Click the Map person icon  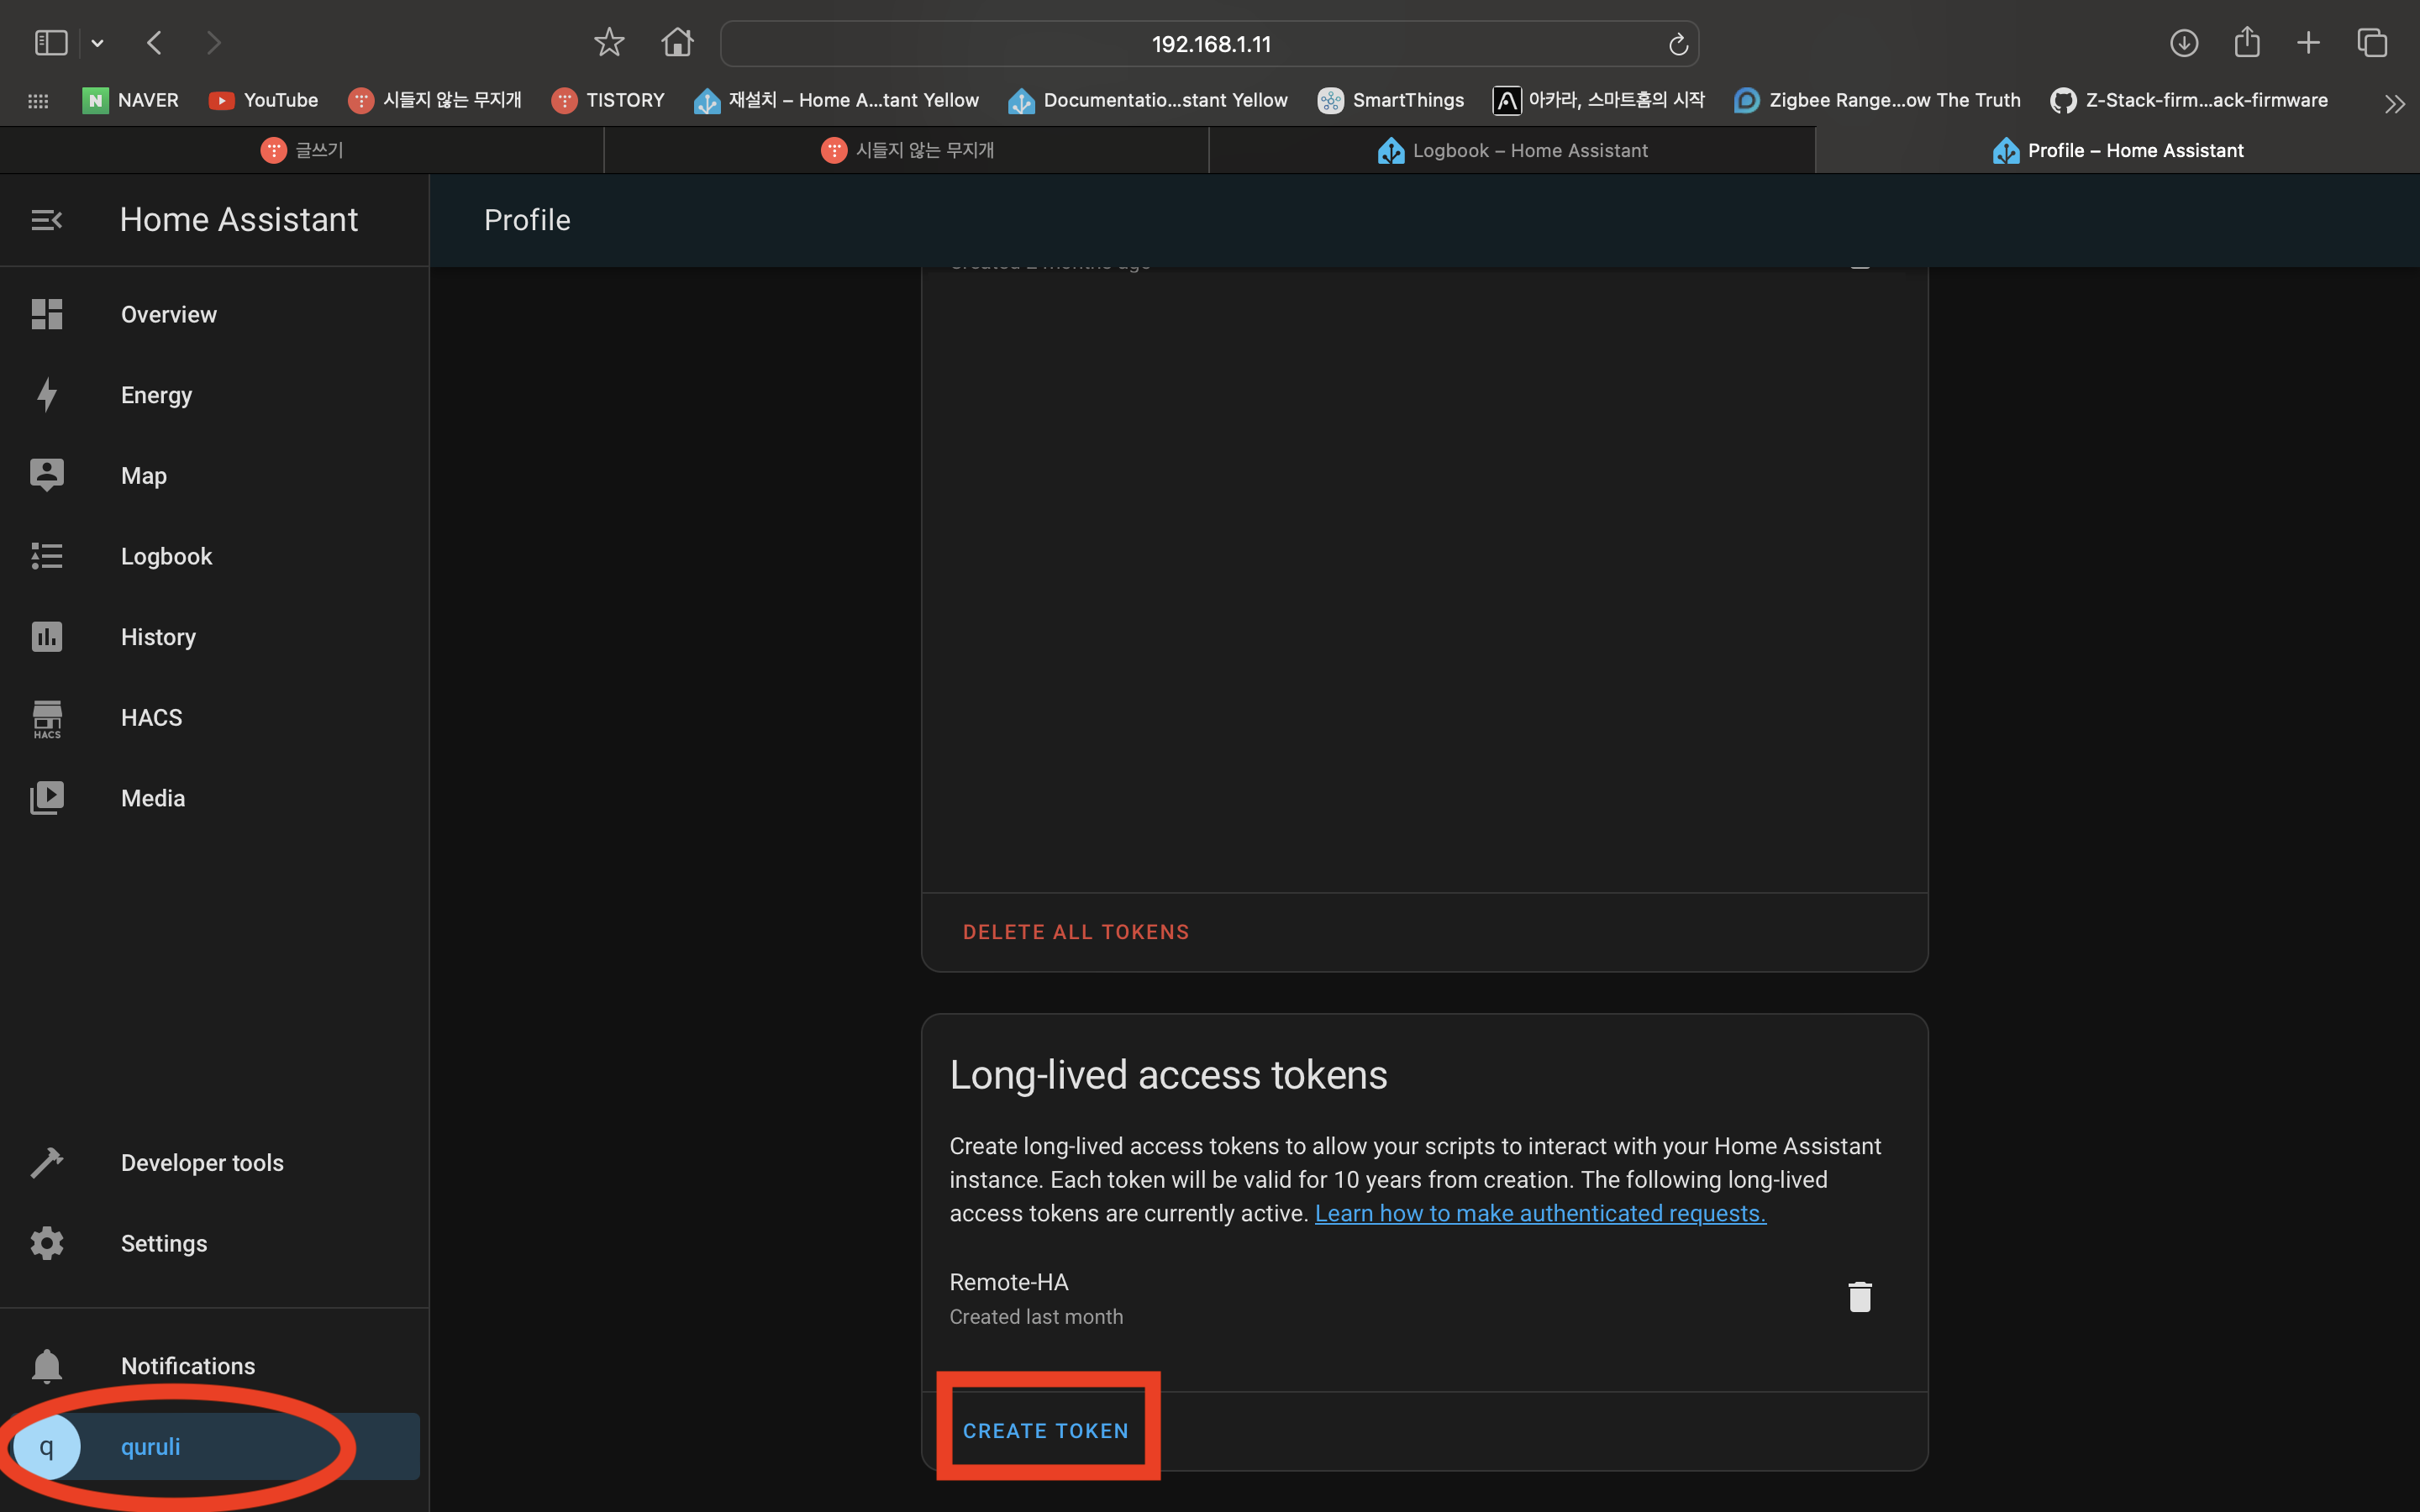[x=46, y=475]
